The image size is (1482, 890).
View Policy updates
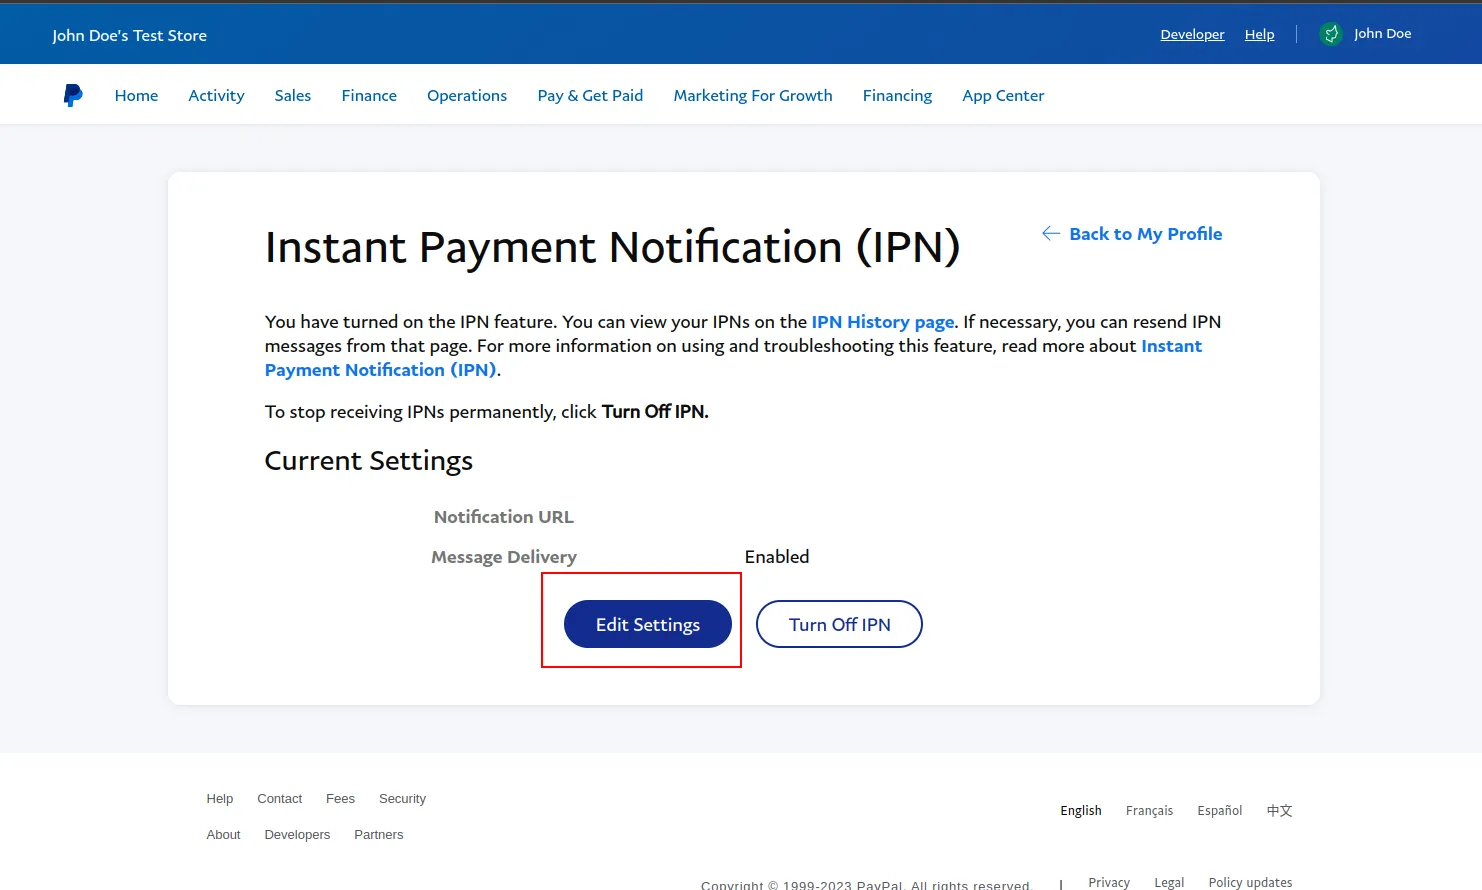coord(1250,881)
